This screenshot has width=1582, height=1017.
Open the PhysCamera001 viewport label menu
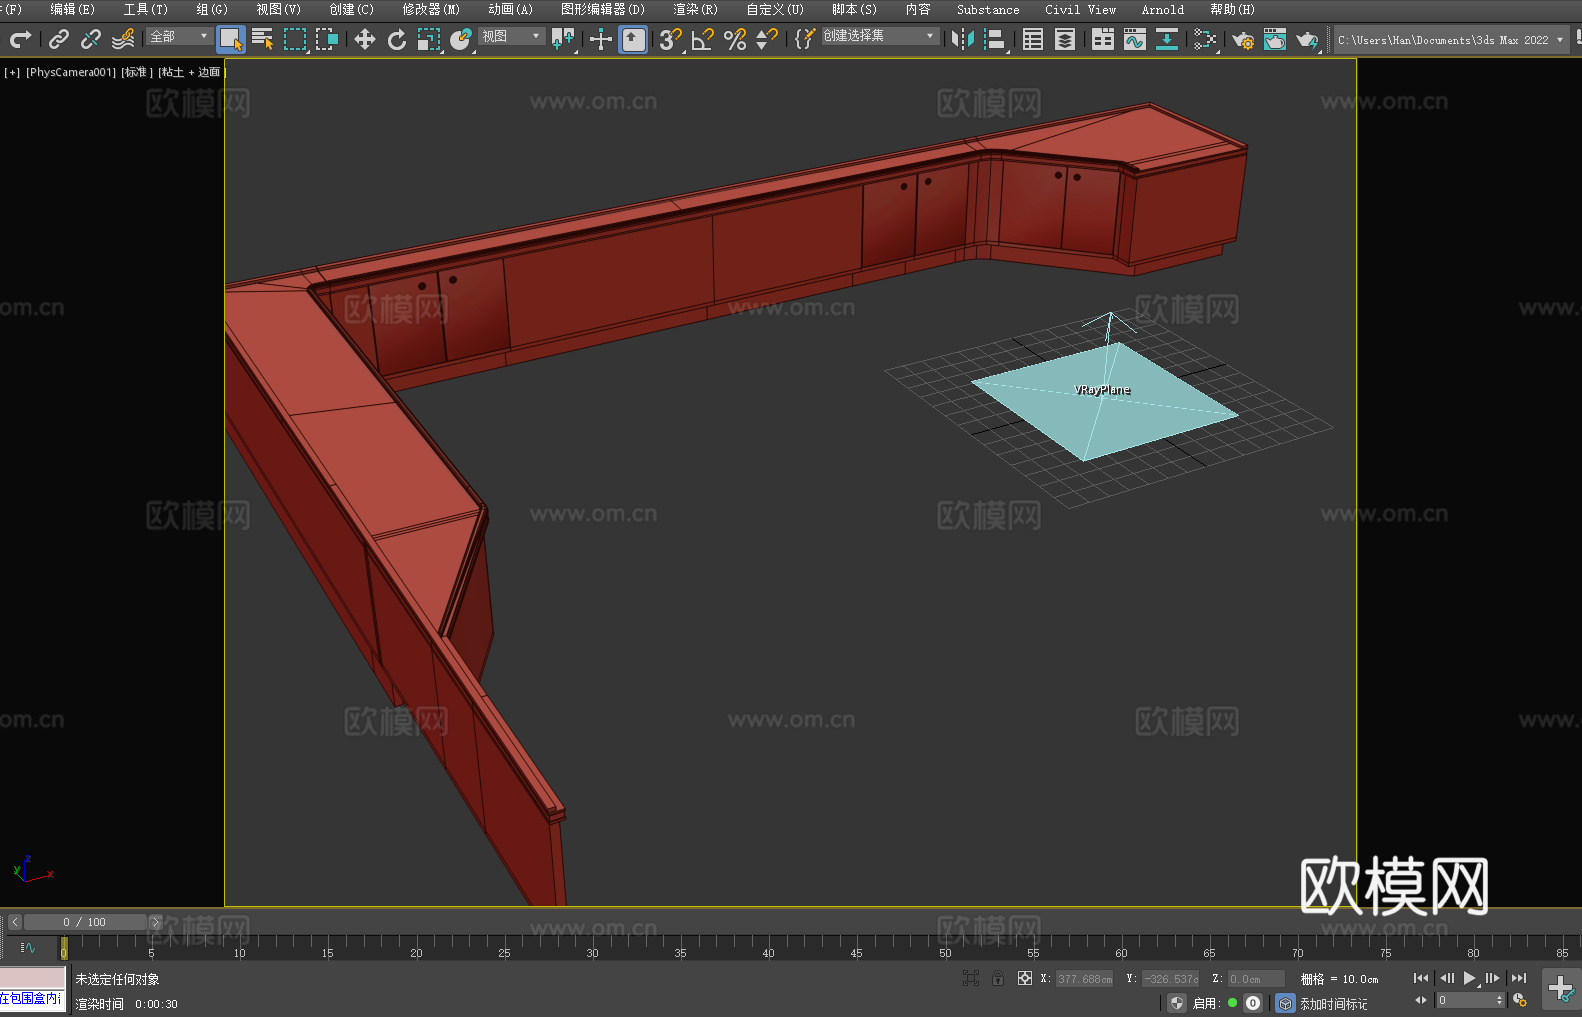(x=70, y=72)
